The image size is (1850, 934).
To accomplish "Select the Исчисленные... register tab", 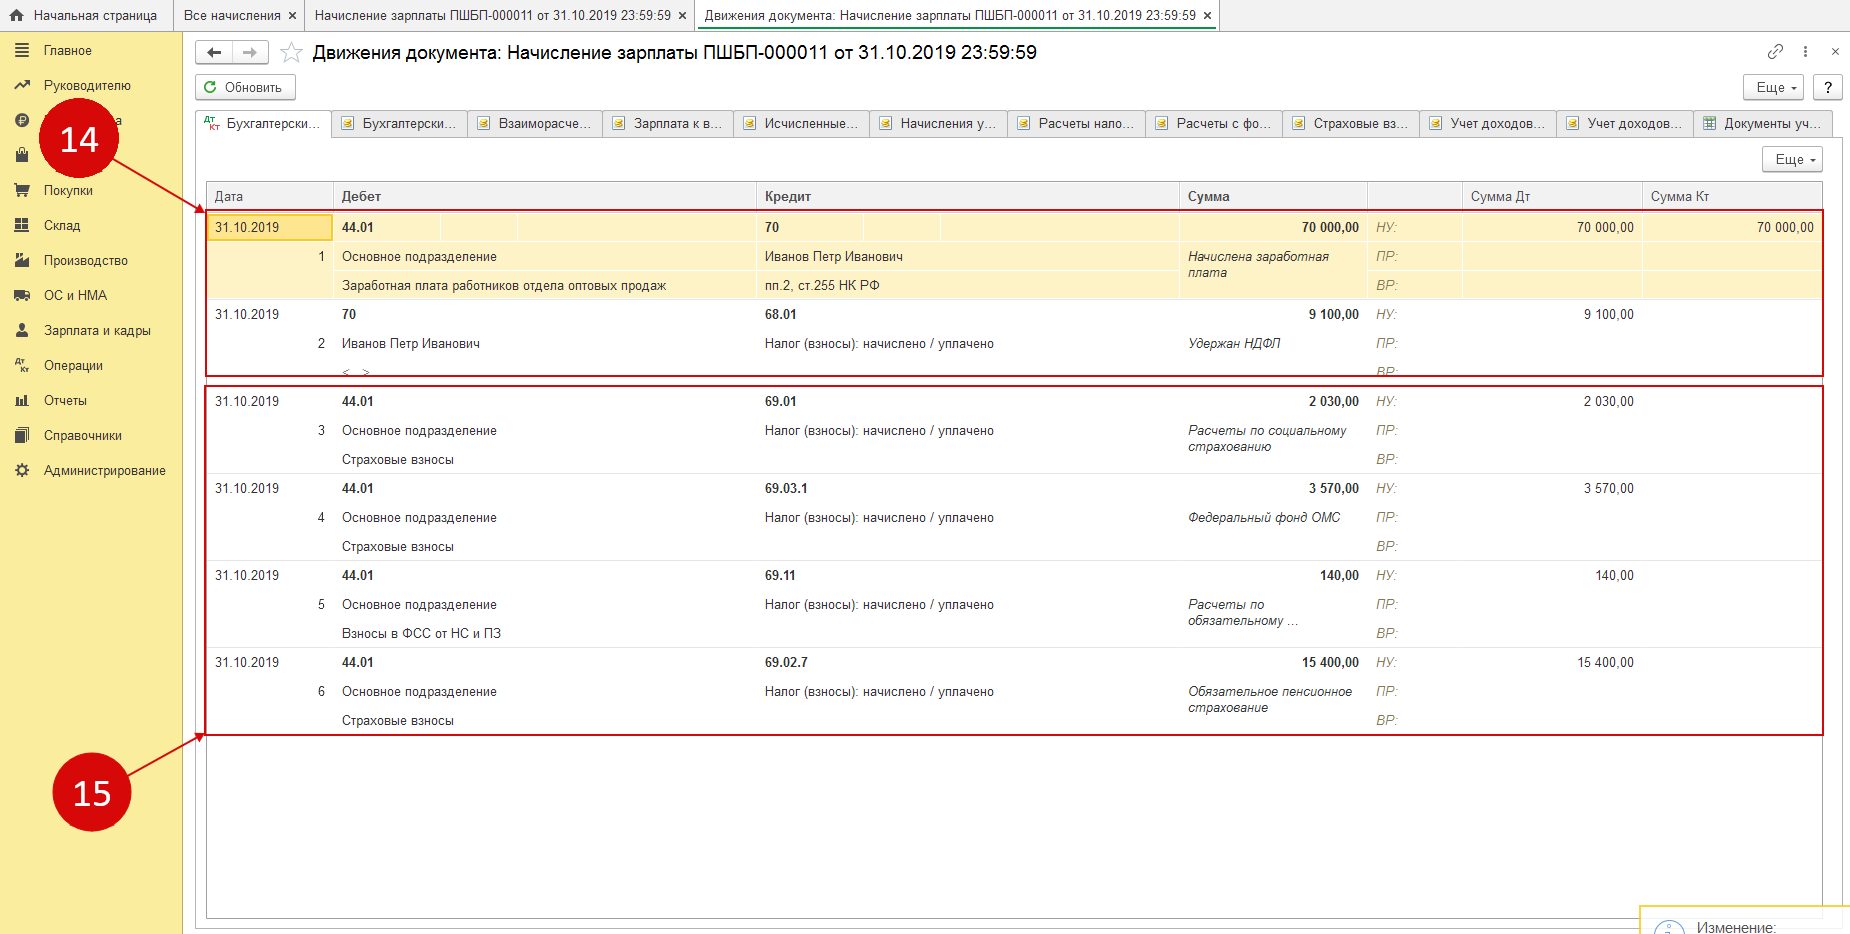I will pos(802,123).
